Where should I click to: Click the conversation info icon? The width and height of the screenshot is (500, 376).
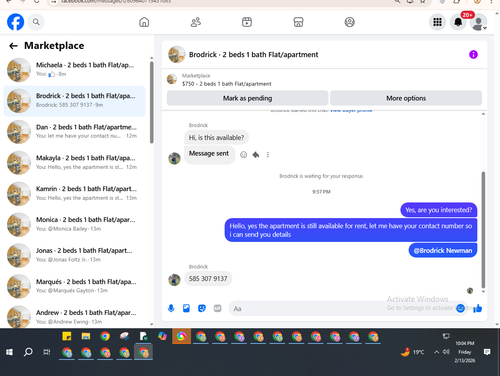click(x=473, y=54)
